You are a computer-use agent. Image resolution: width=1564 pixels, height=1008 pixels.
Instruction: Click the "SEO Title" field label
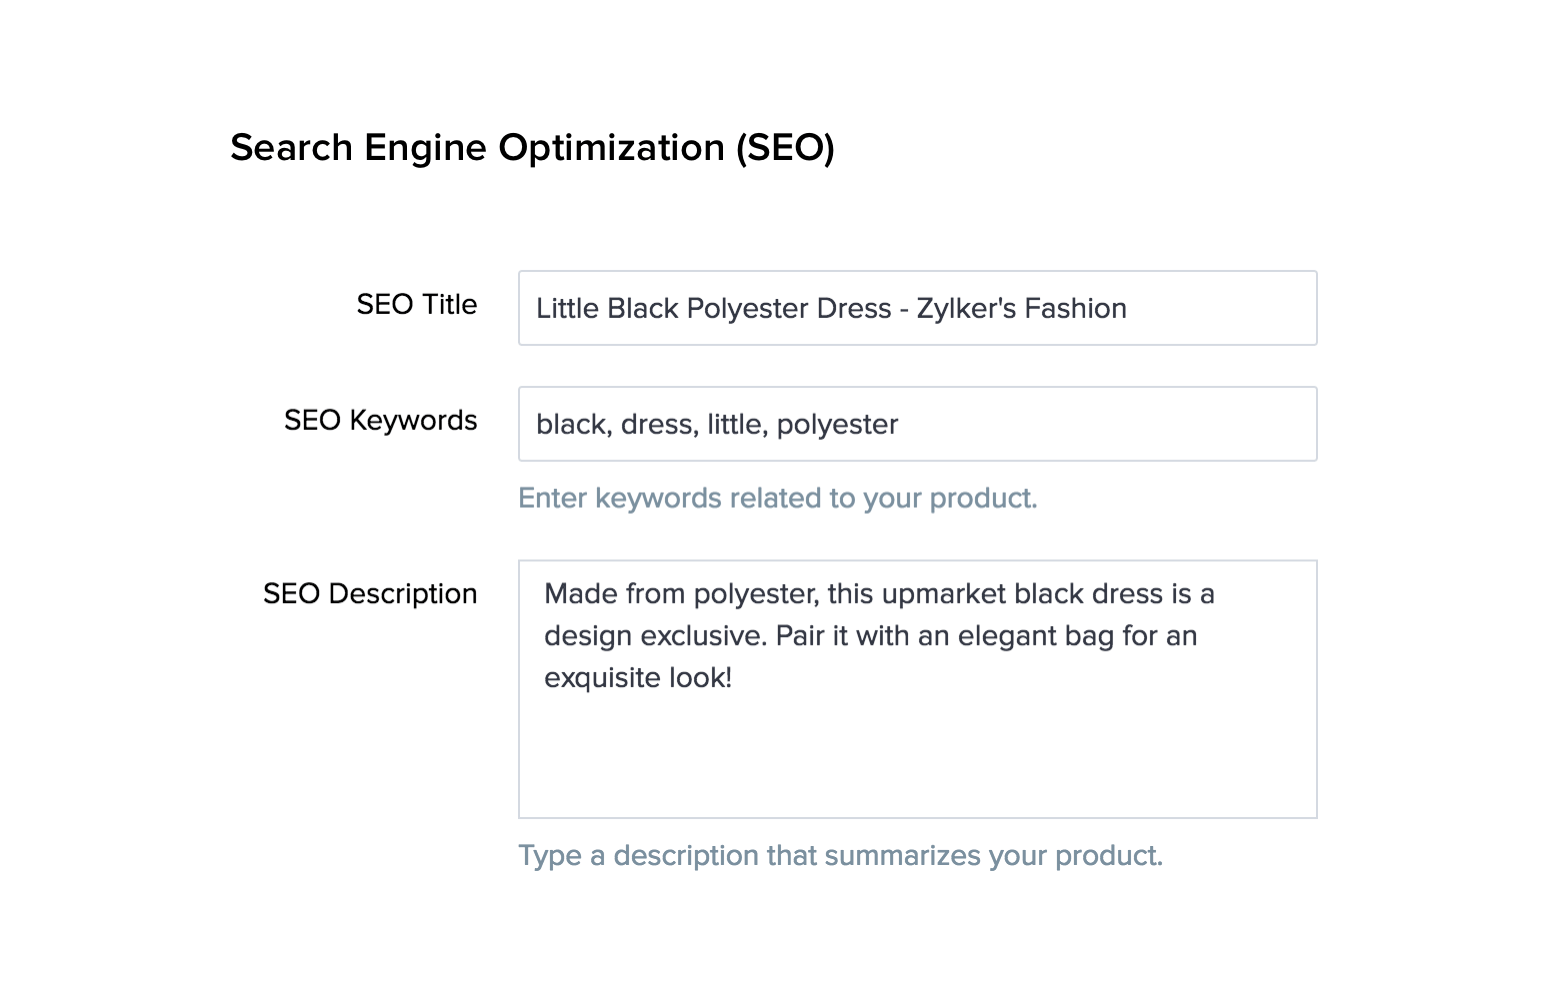[416, 305]
